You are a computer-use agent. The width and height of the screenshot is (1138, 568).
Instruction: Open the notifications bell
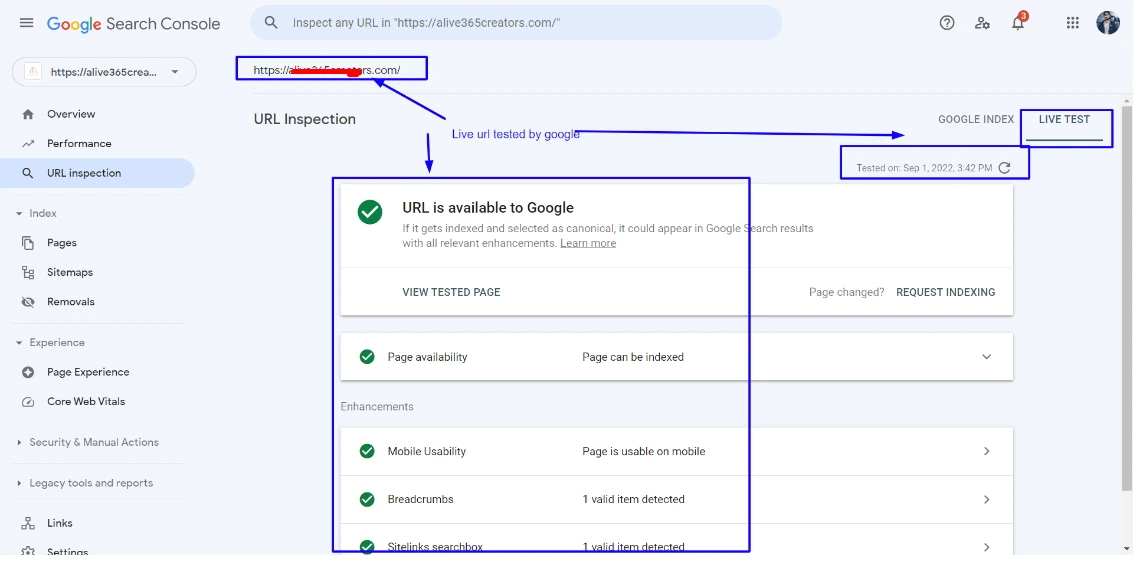(1018, 23)
